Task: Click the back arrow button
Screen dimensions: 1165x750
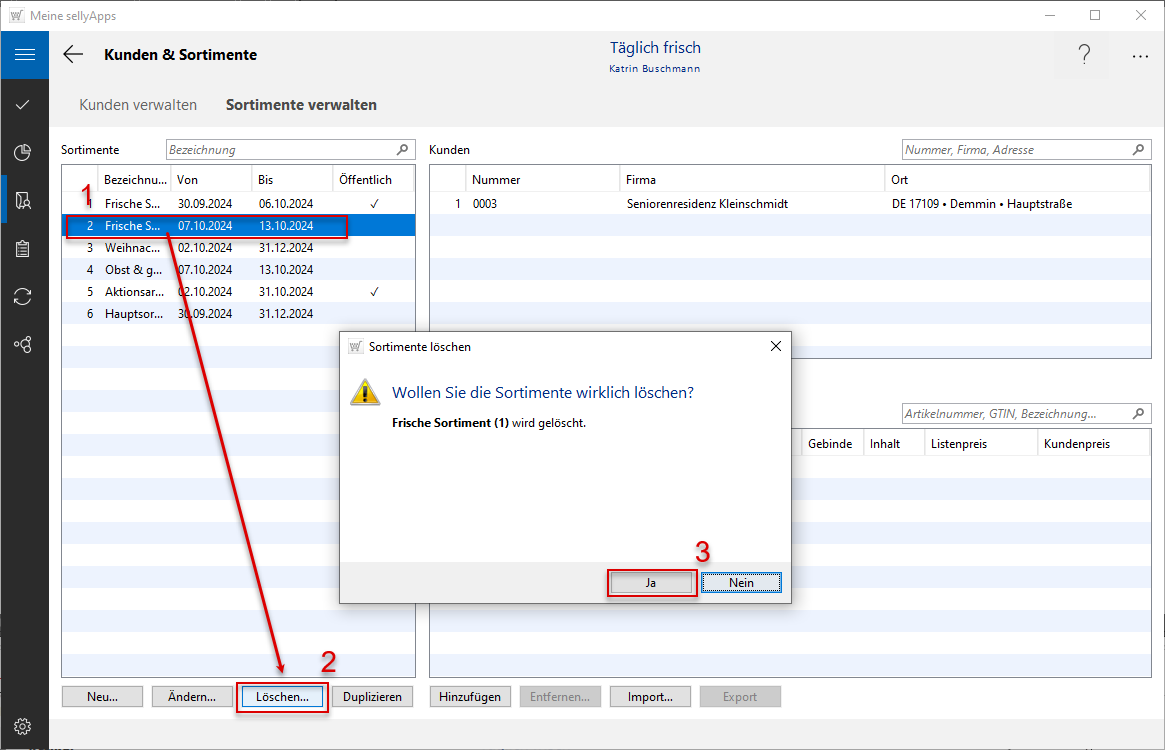Action: (x=73, y=55)
